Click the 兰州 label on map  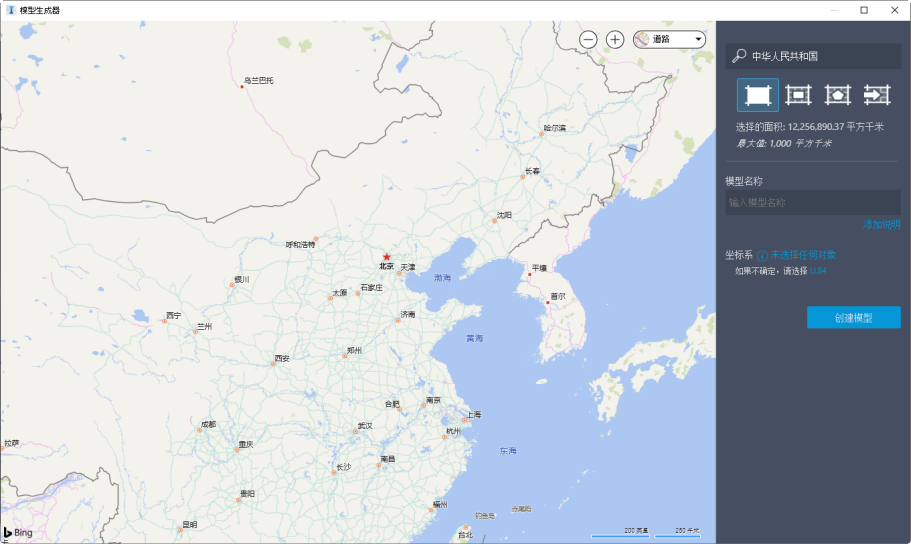pyautogui.click(x=205, y=327)
